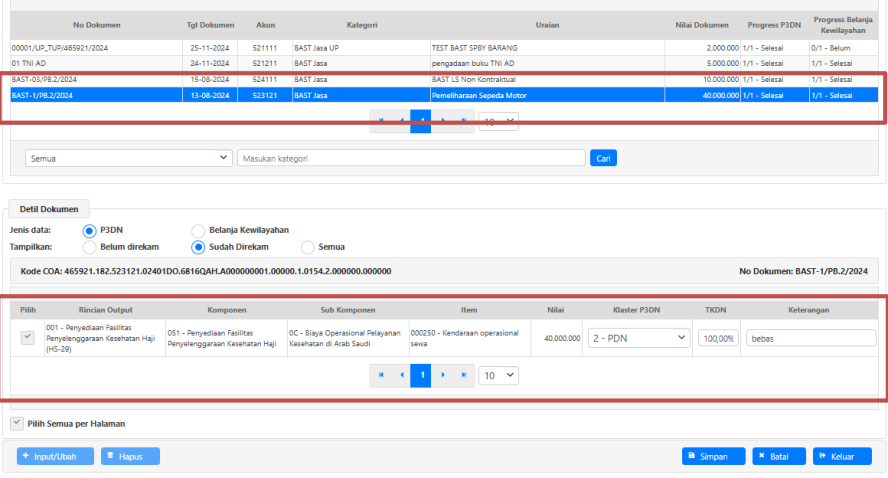Jump to last page in document list paginator
Image resolution: width=888 pixels, height=478 pixels.
463,121
